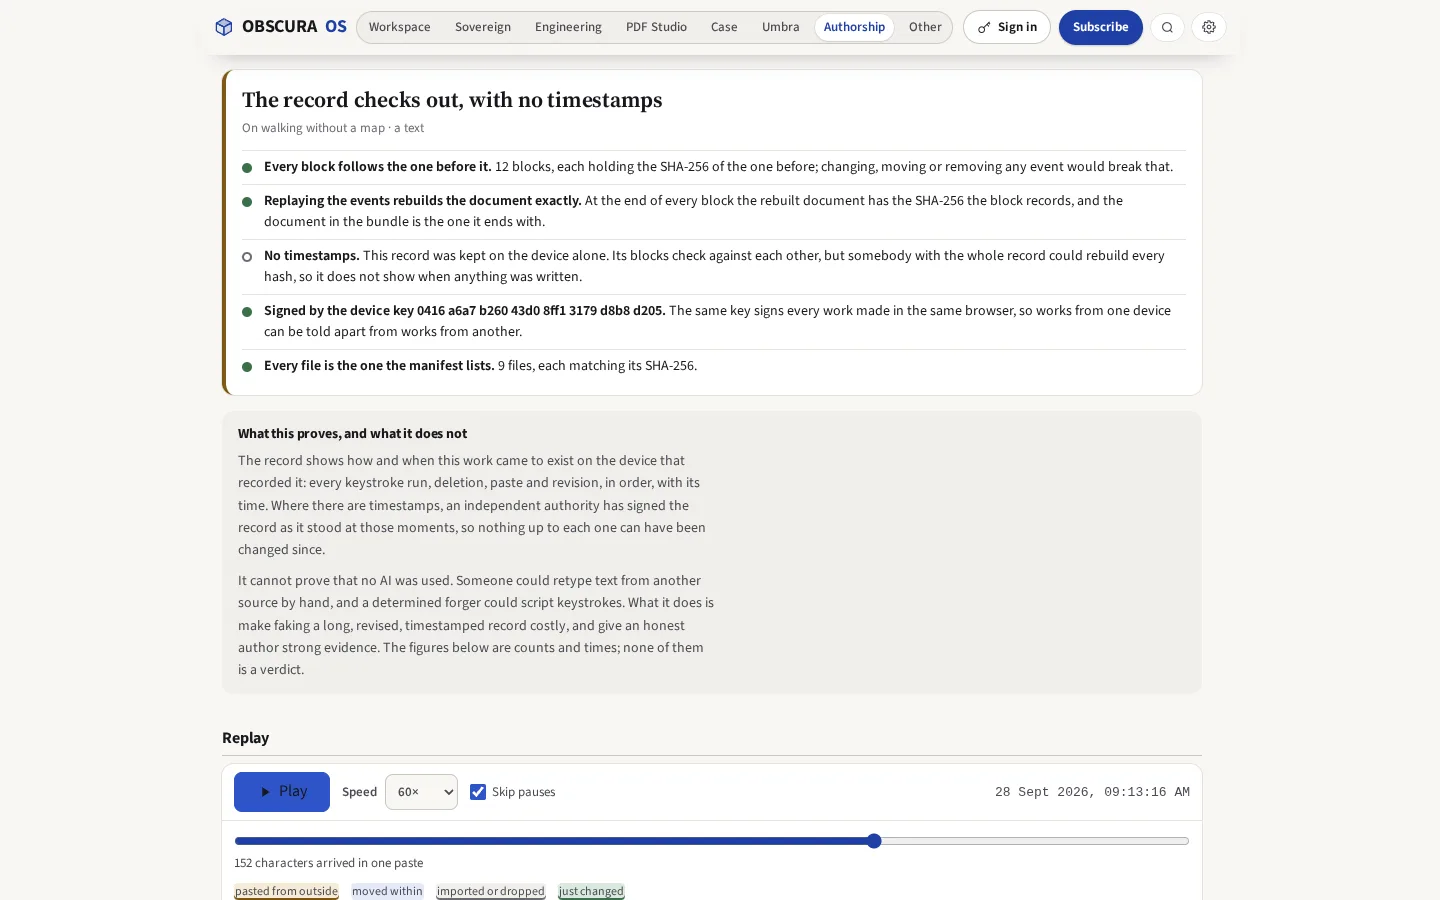Screen dimensions: 1440x900
Task: Click the green dot beside 'Every file is the one'
Action: pos(247,367)
